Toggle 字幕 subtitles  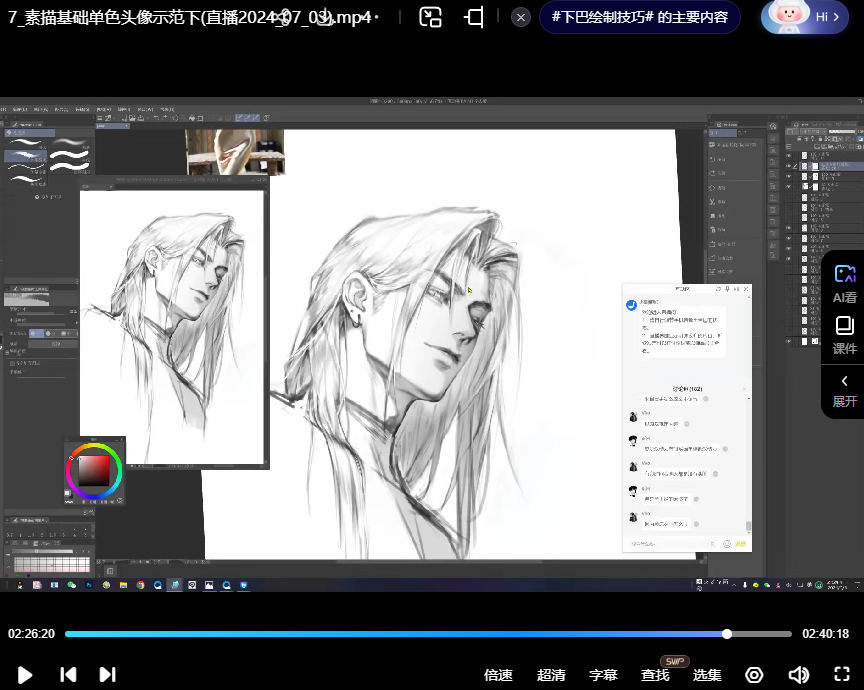tap(603, 675)
